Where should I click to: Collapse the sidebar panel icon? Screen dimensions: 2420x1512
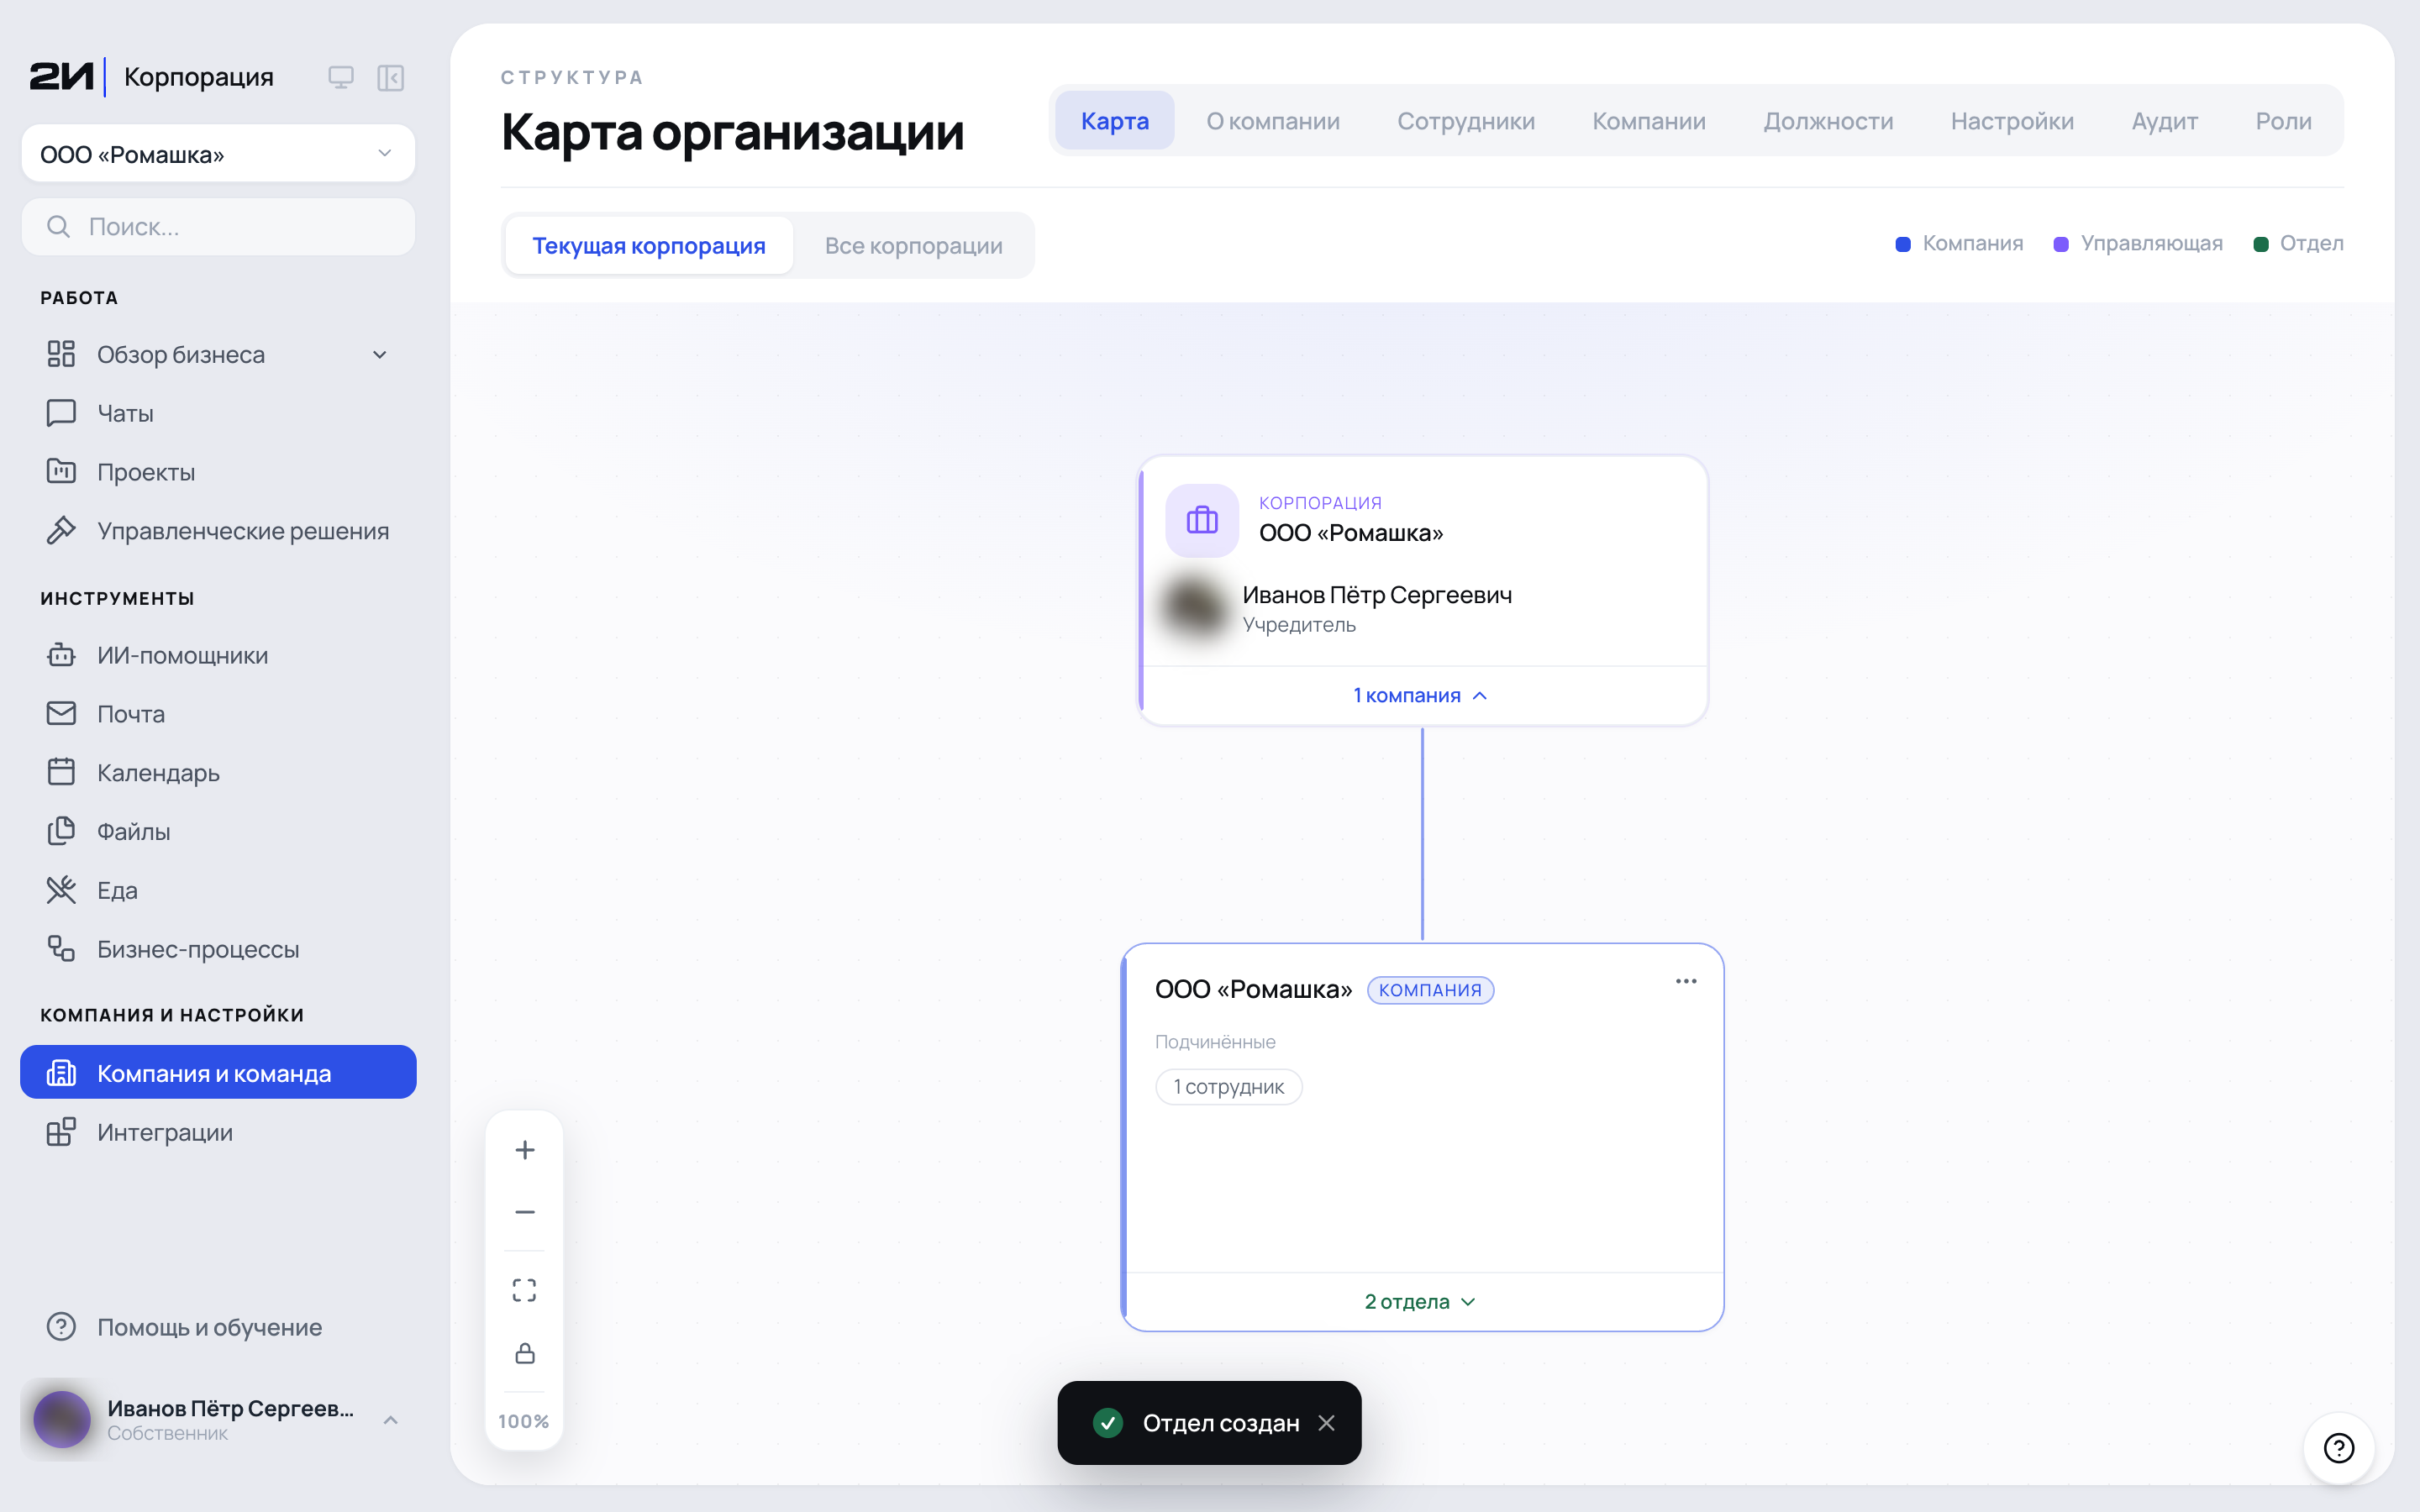tap(391, 77)
